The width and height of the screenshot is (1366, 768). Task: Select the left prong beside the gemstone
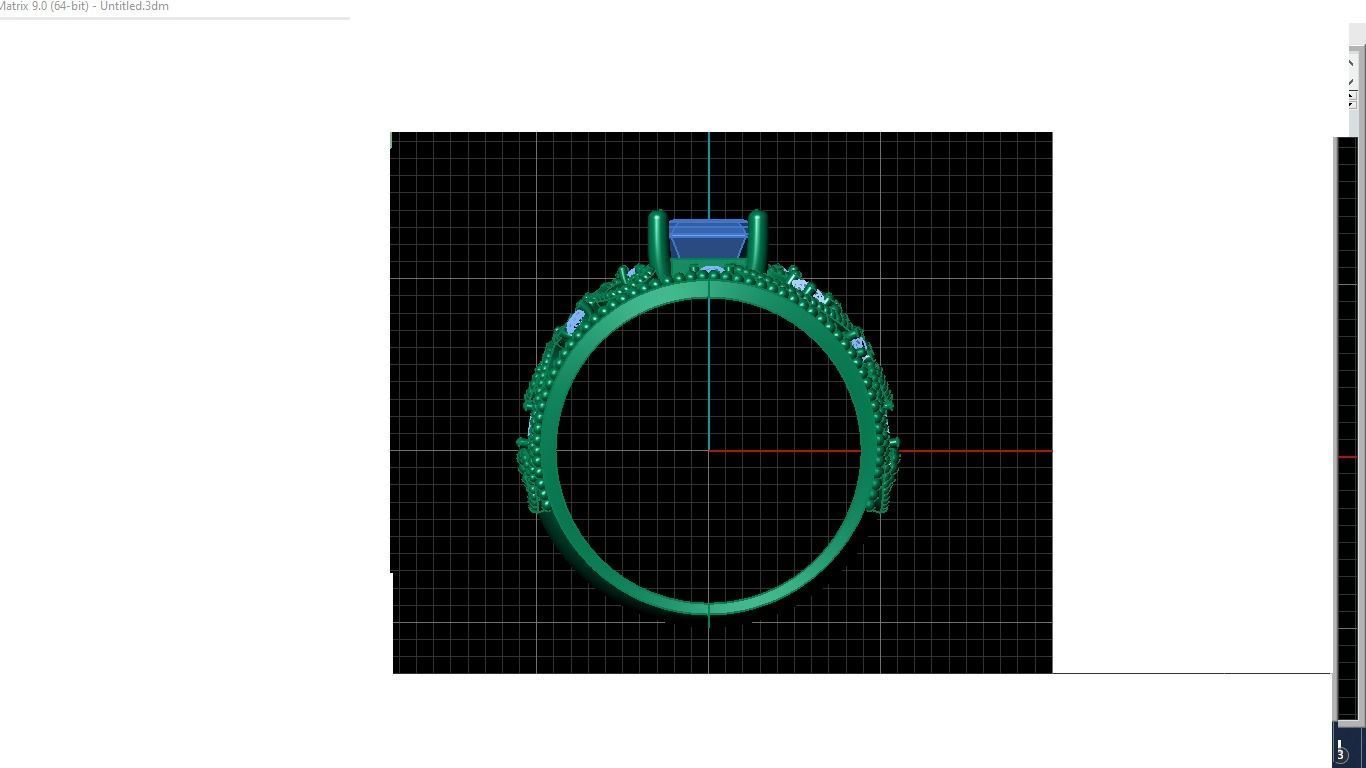(x=658, y=242)
